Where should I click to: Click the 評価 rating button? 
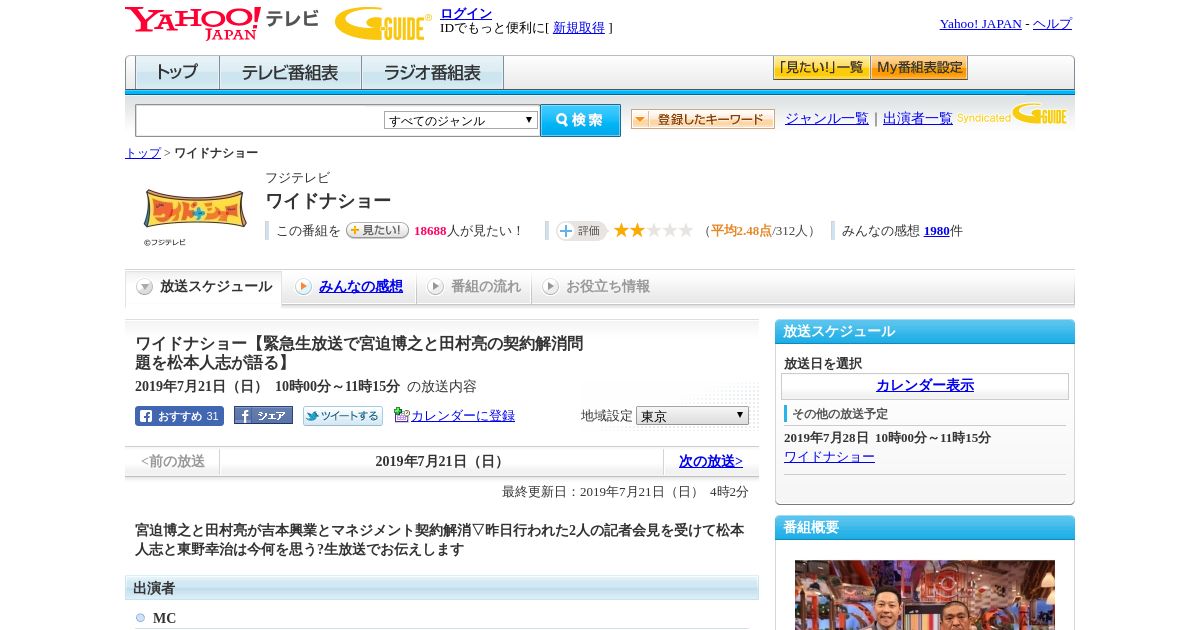coord(581,231)
